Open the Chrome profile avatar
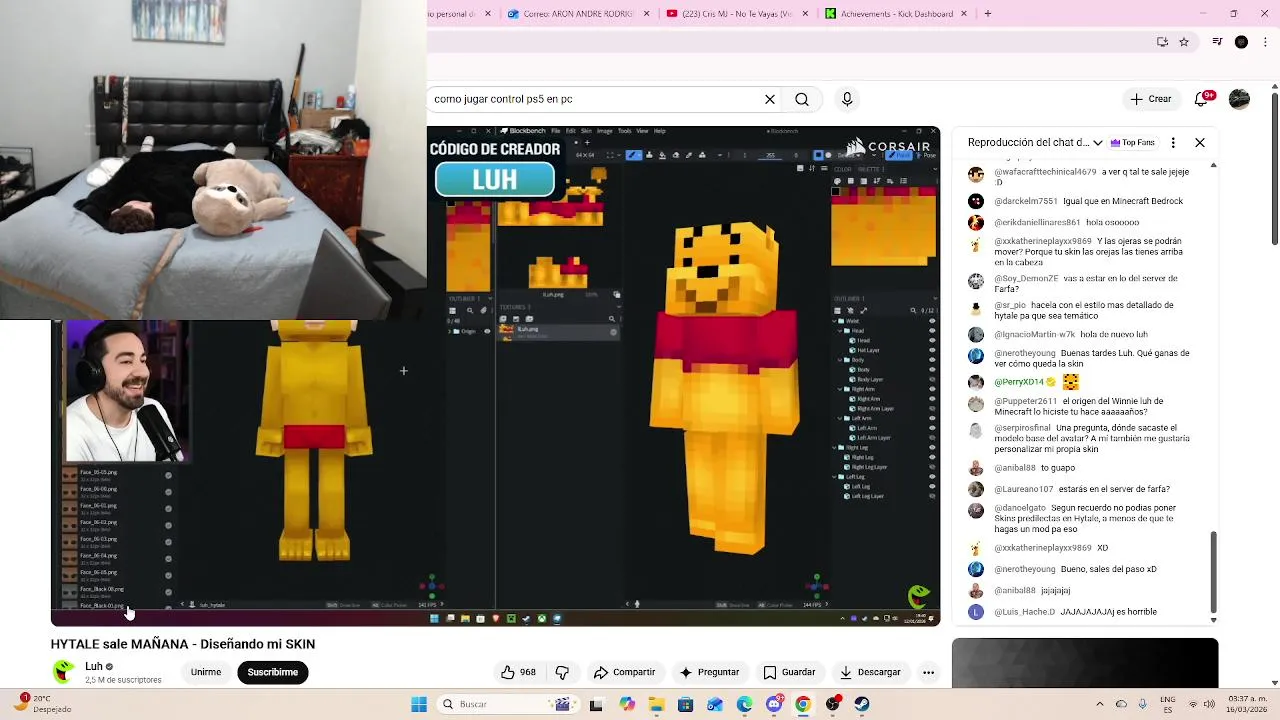Screen dimensions: 1280x720 coord(1241,42)
